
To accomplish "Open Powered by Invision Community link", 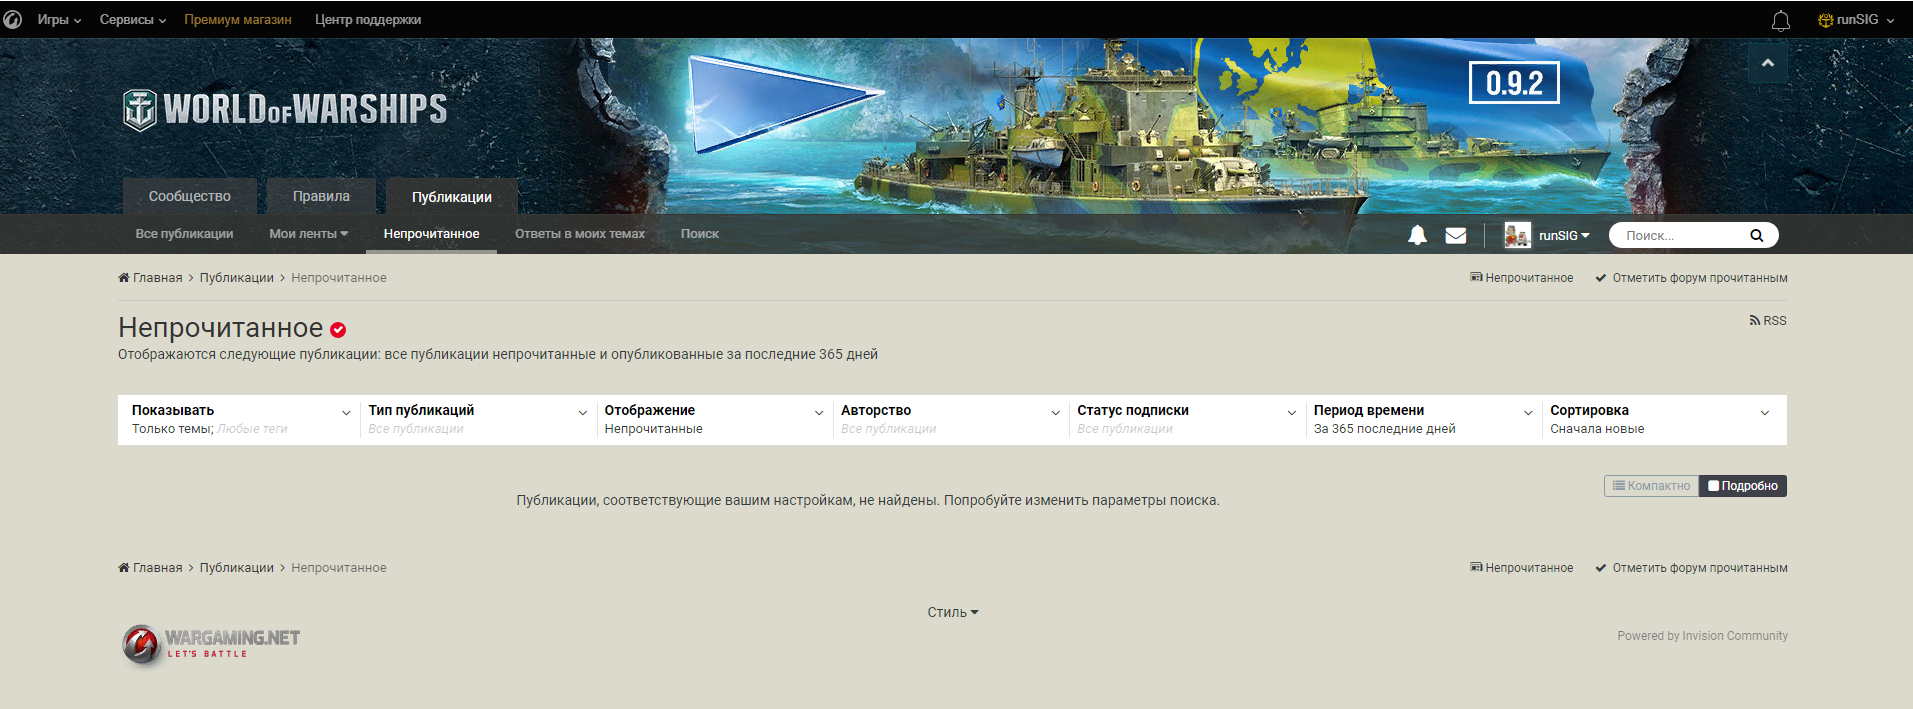I will click(x=1703, y=636).
